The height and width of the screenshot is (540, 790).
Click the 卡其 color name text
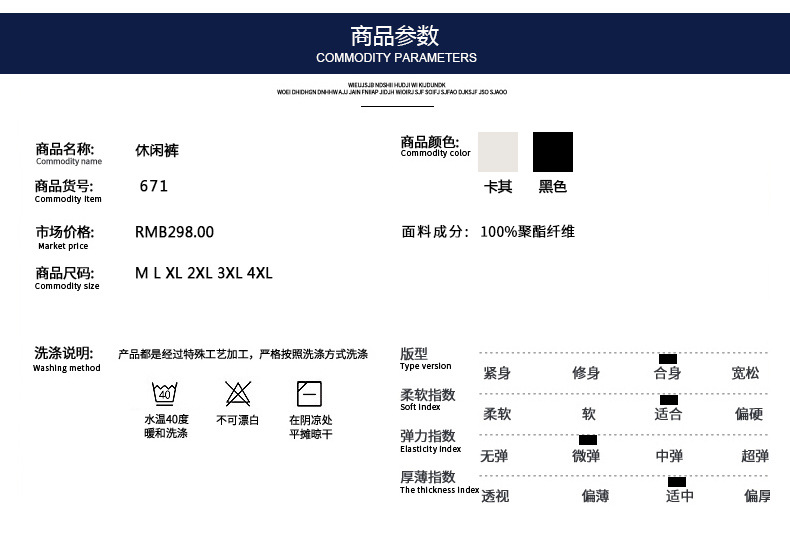click(x=498, y=187)
